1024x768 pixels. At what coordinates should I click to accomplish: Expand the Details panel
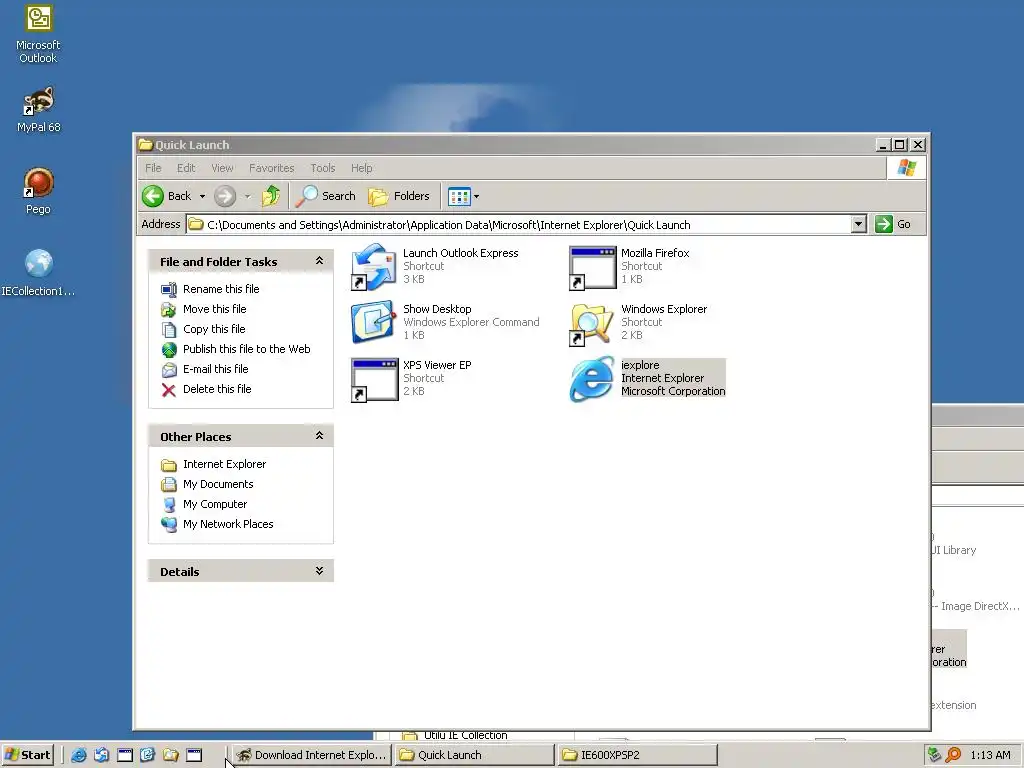pyautogui.click(x=319, y=571)
